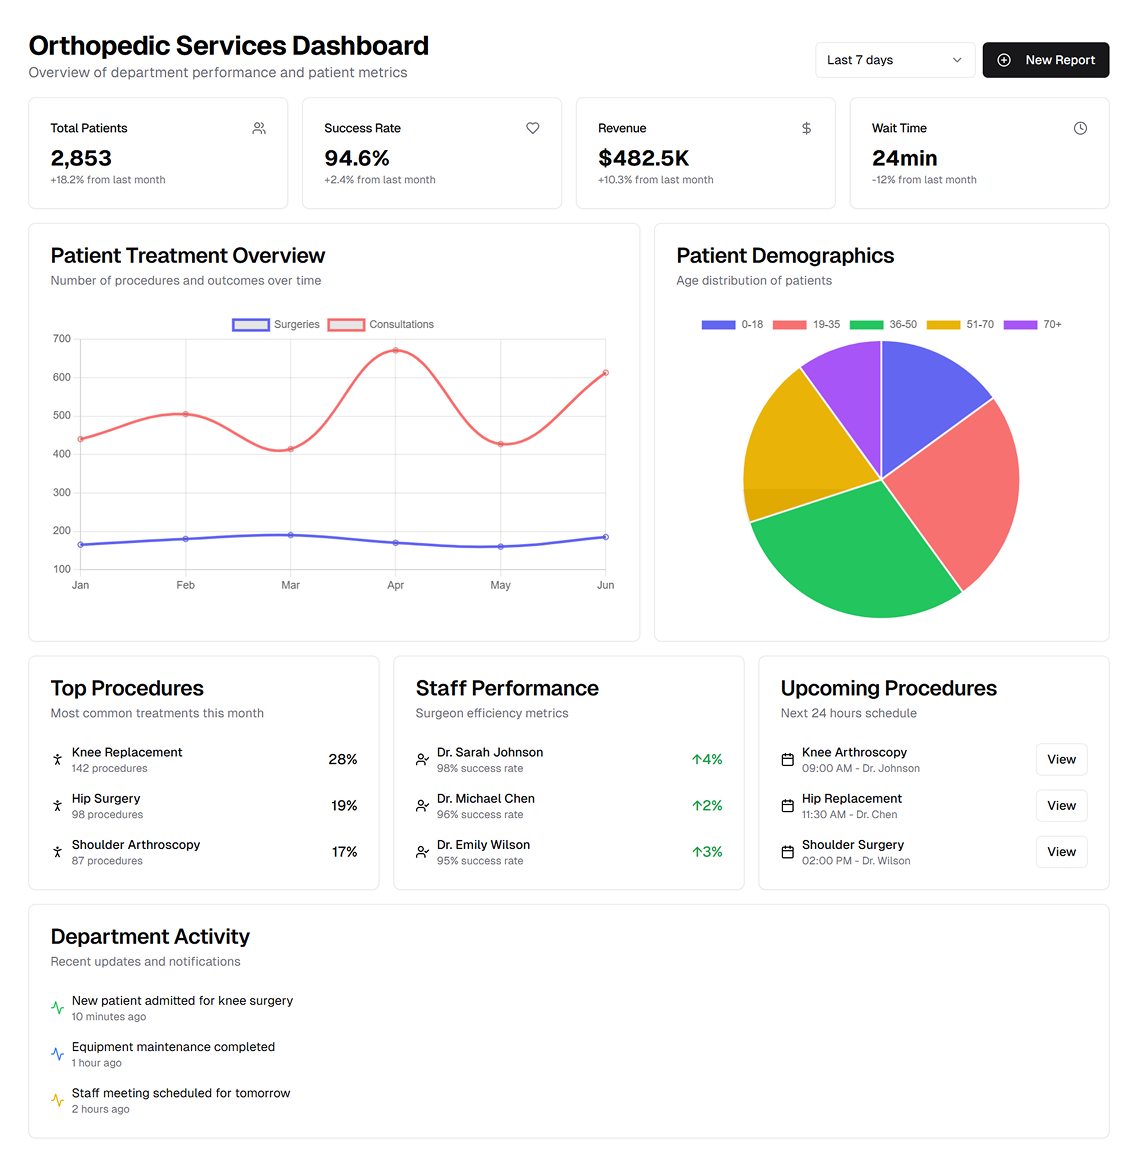Click the 70+ purple legend swatch

1020,325
